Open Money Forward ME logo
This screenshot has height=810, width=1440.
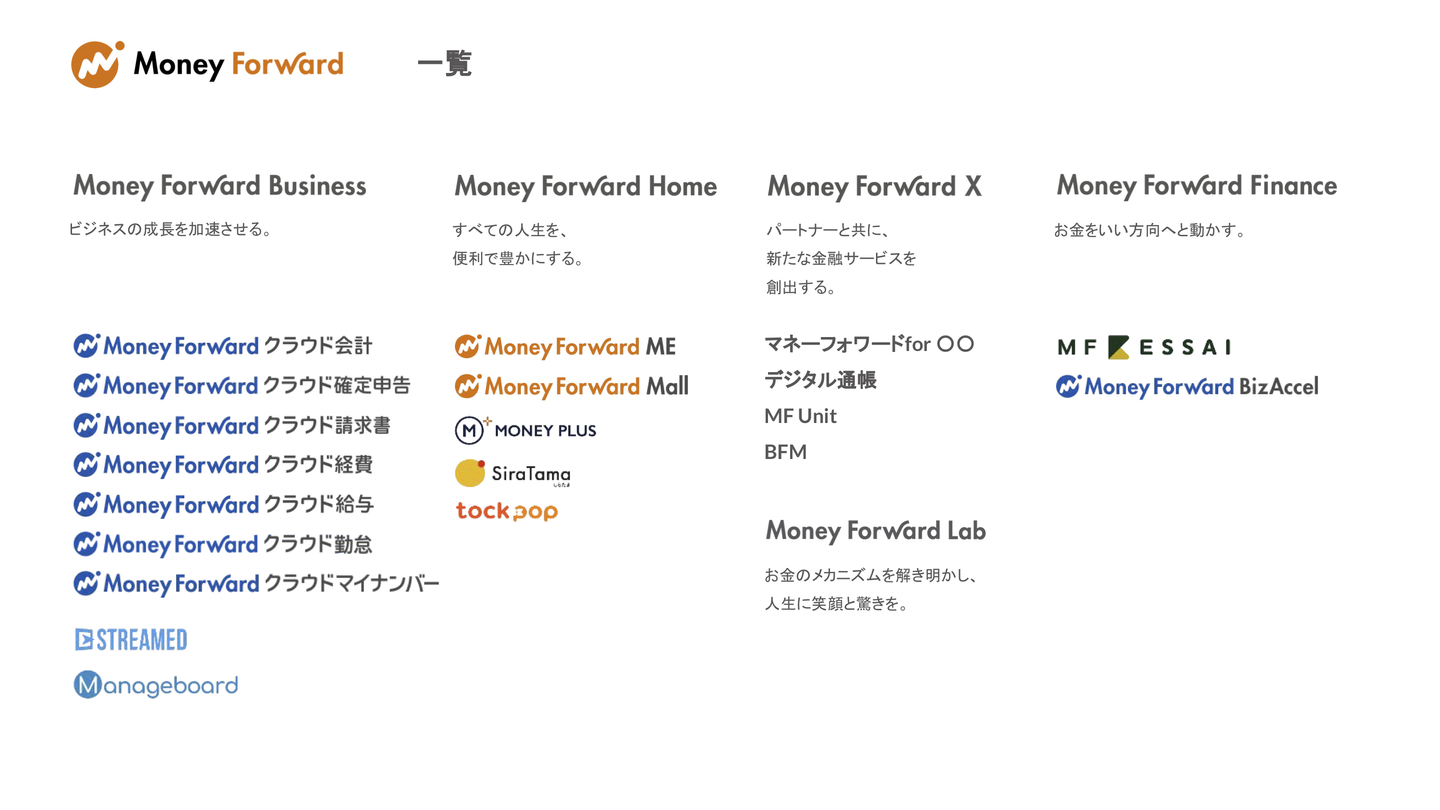tap(565, 347)
